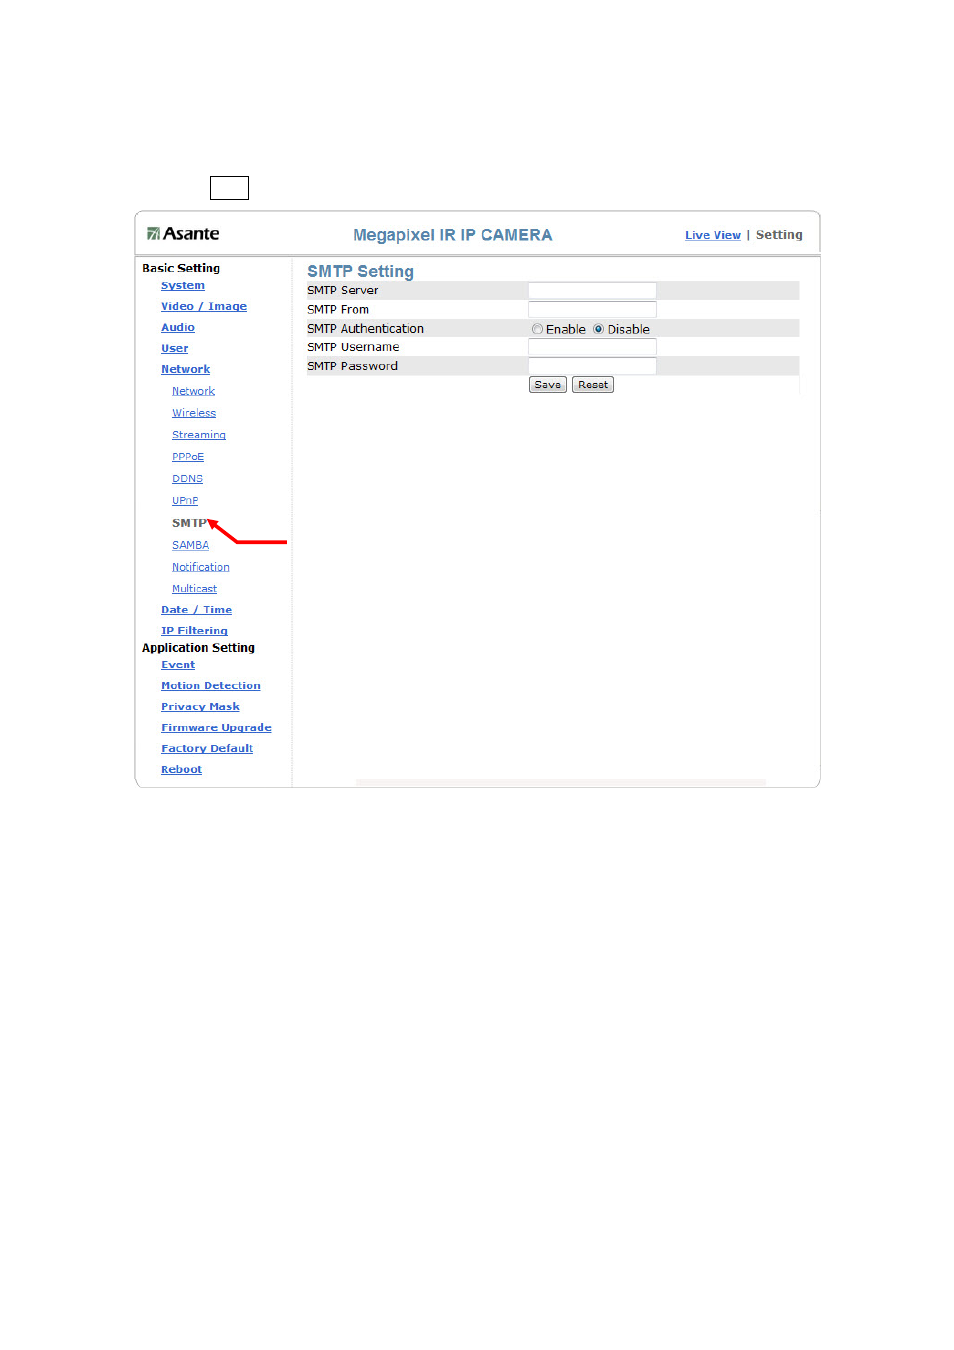The width and height of the screenshot is (954, 1350).
Task: Click the bold Network section link
Action: coord(186,369)
